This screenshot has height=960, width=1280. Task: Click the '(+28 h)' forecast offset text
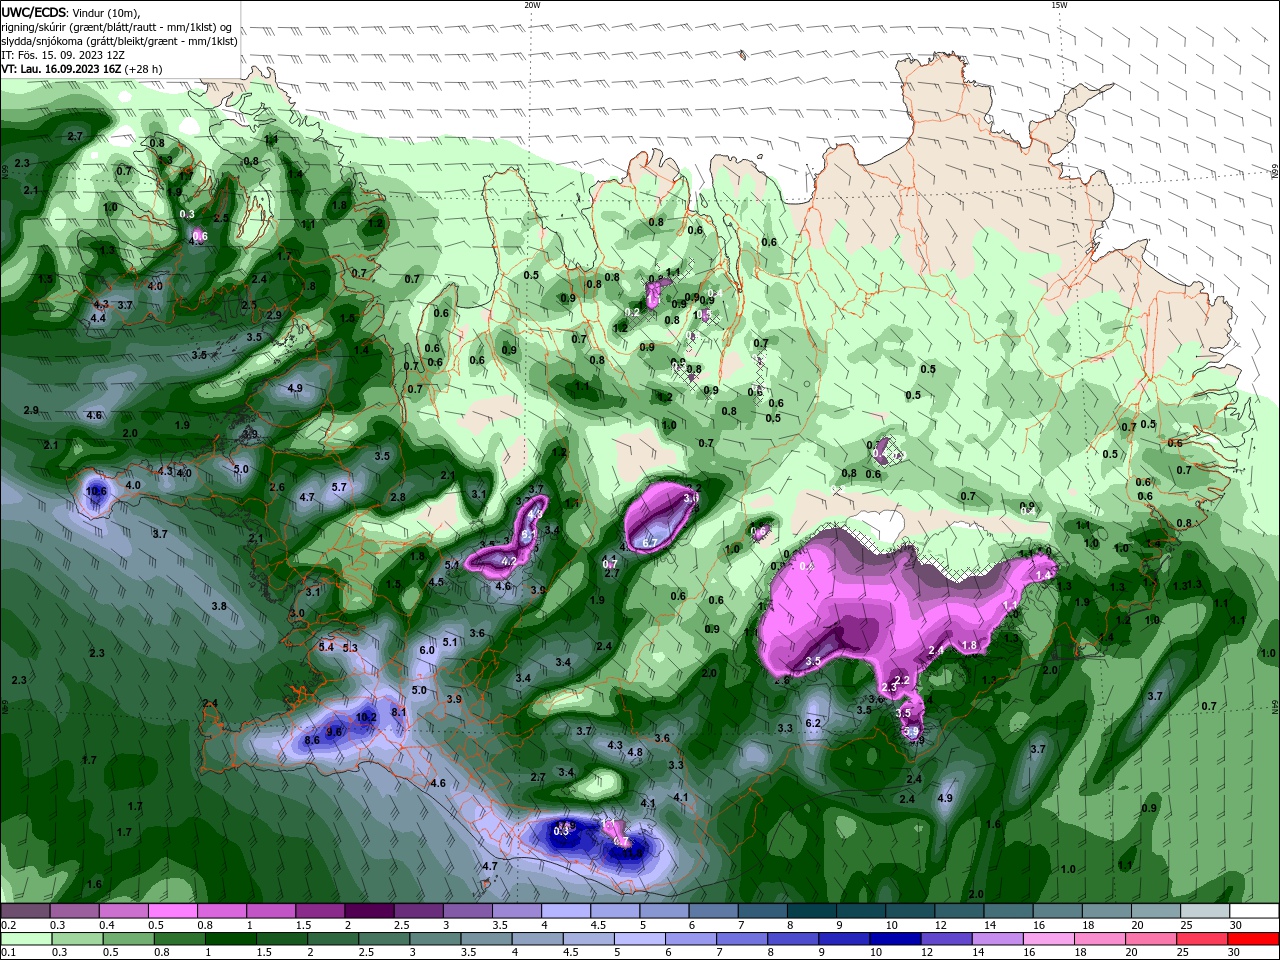[144, 69]
